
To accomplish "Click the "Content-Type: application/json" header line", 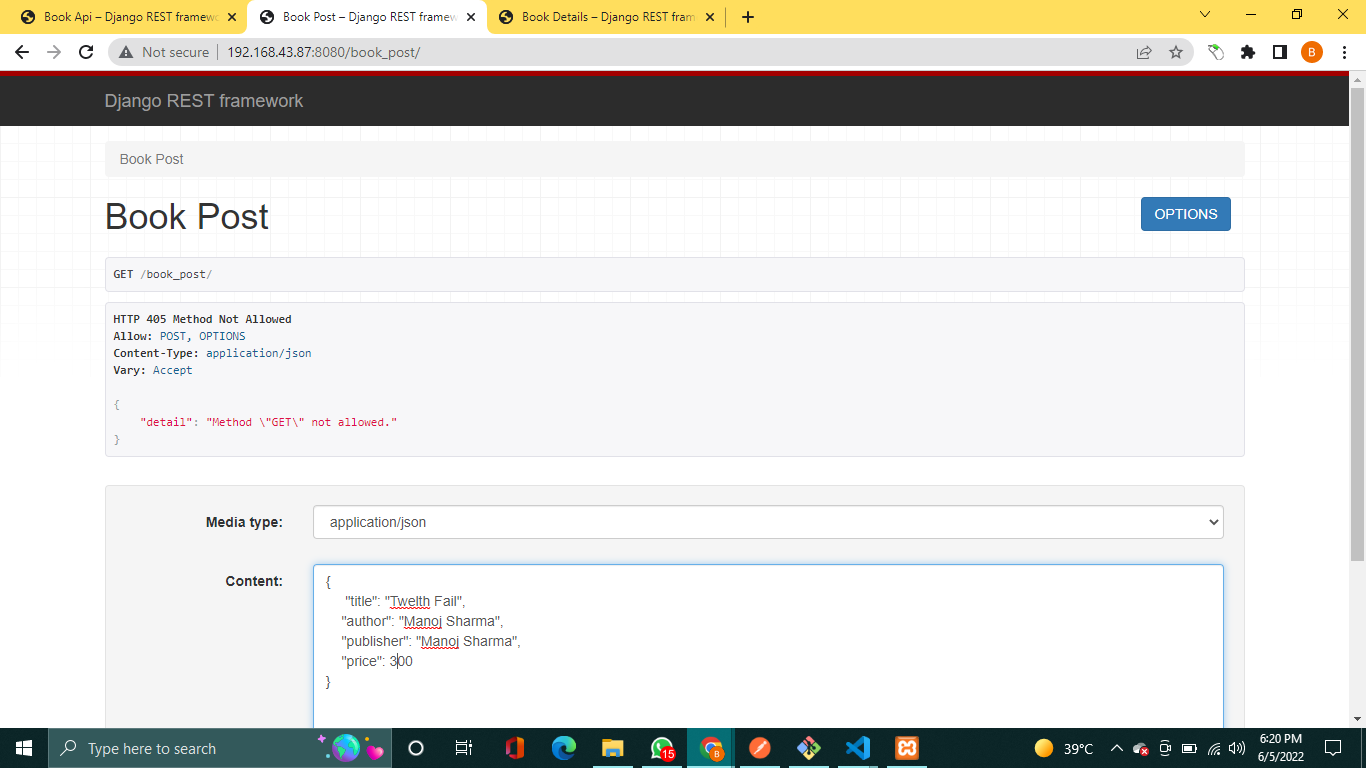I will coord(212,353).
